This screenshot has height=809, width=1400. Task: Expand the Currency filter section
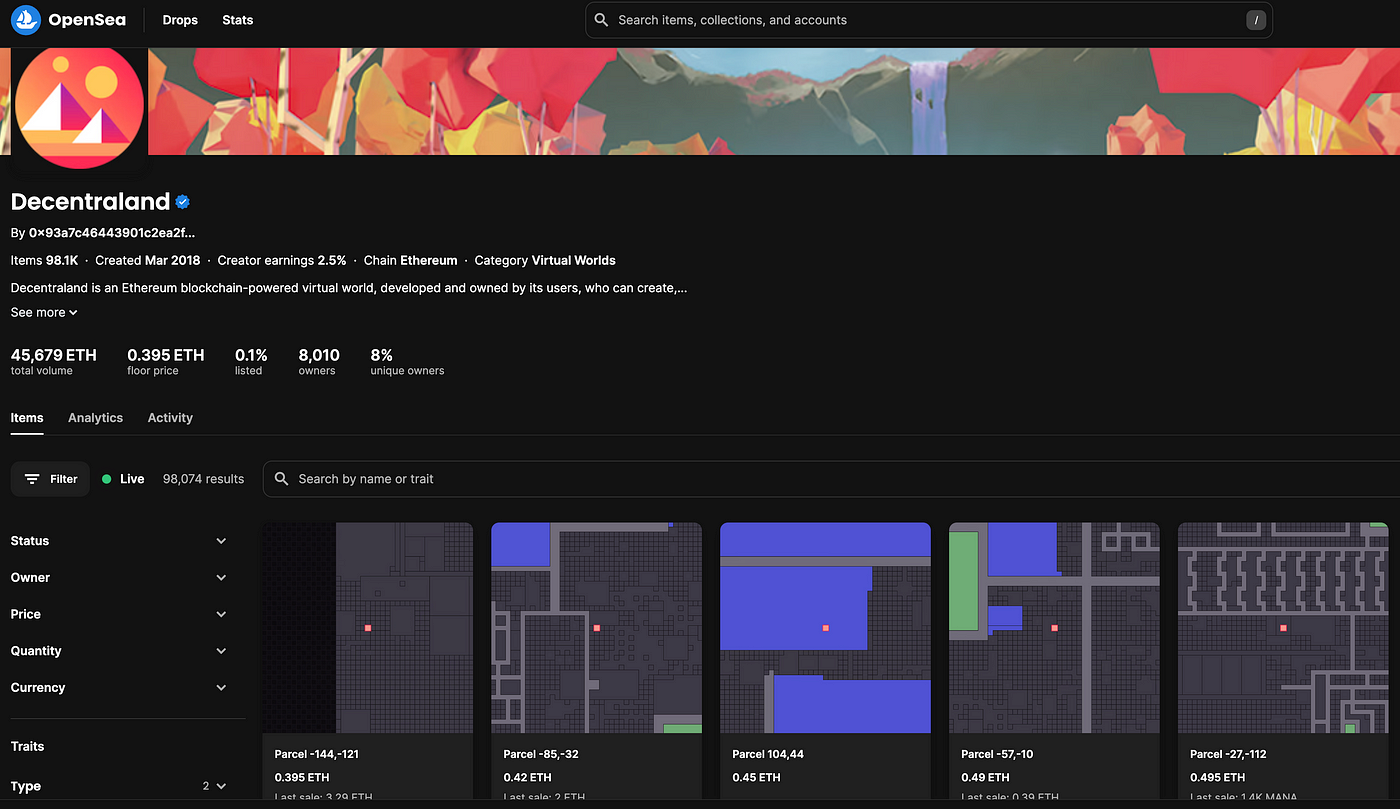pos(119,688)
